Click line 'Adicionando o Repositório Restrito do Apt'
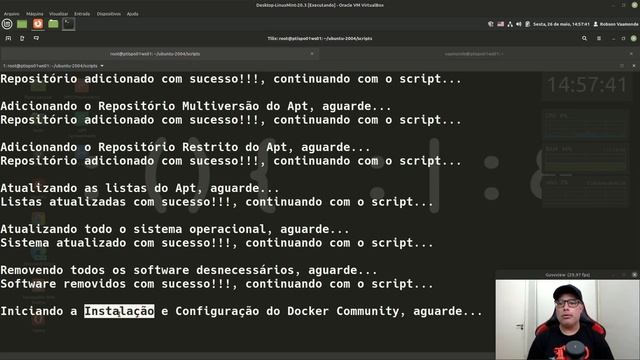Viewport: 640px width, 360px height. tap(185, 147)
